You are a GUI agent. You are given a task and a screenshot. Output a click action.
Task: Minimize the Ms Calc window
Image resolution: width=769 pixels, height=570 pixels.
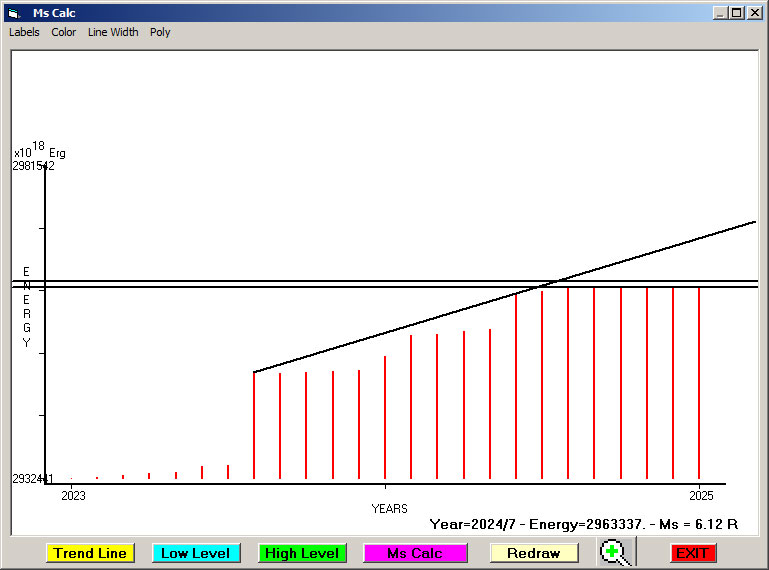point(720,13)
